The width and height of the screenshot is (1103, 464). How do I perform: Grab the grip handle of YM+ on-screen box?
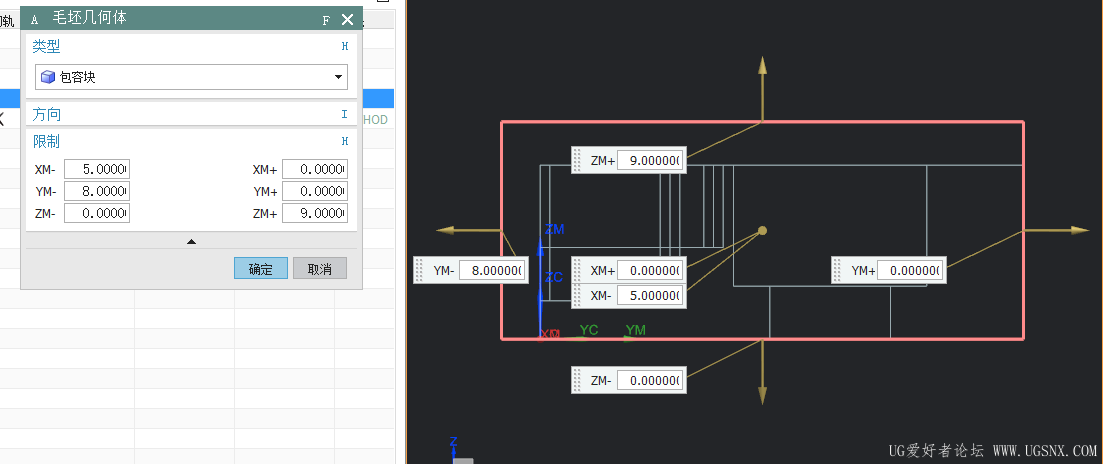[838, 270]
